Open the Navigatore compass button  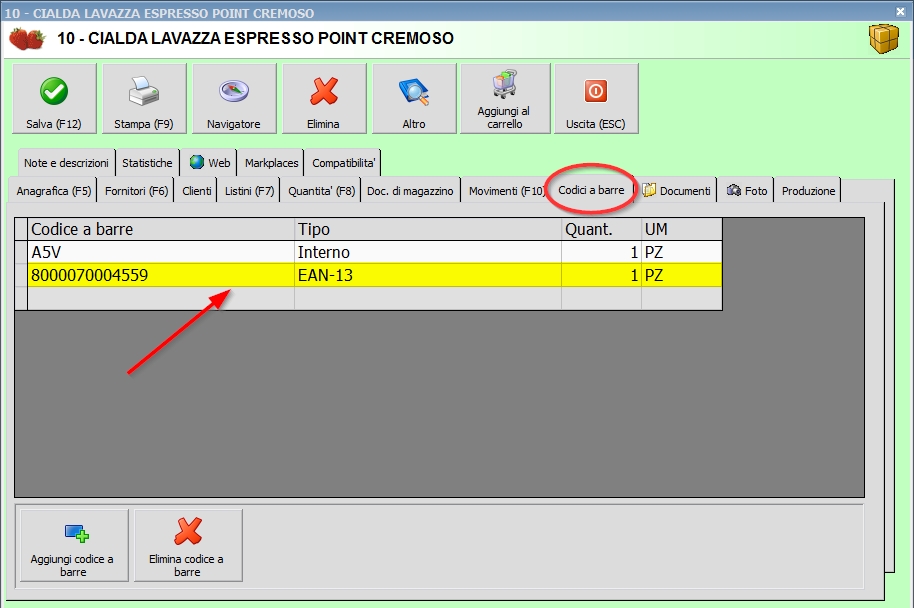(x=234, y=99)
